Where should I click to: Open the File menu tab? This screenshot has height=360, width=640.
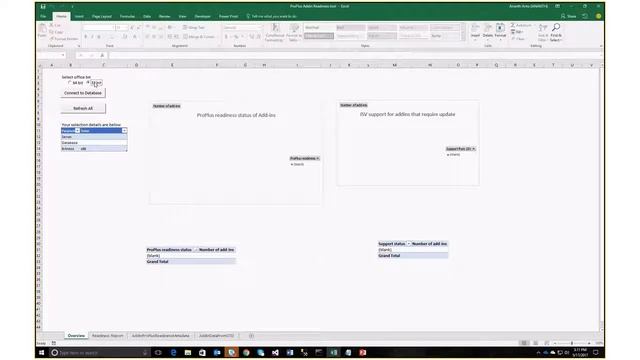point(43,16)
